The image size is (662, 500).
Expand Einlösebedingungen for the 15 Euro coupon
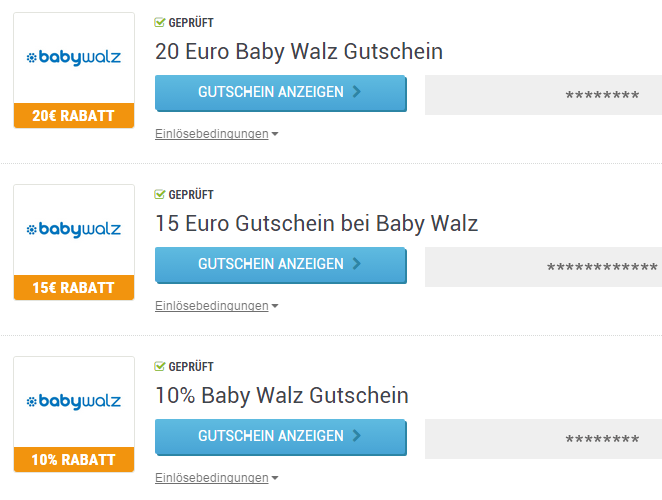point(217,306)
